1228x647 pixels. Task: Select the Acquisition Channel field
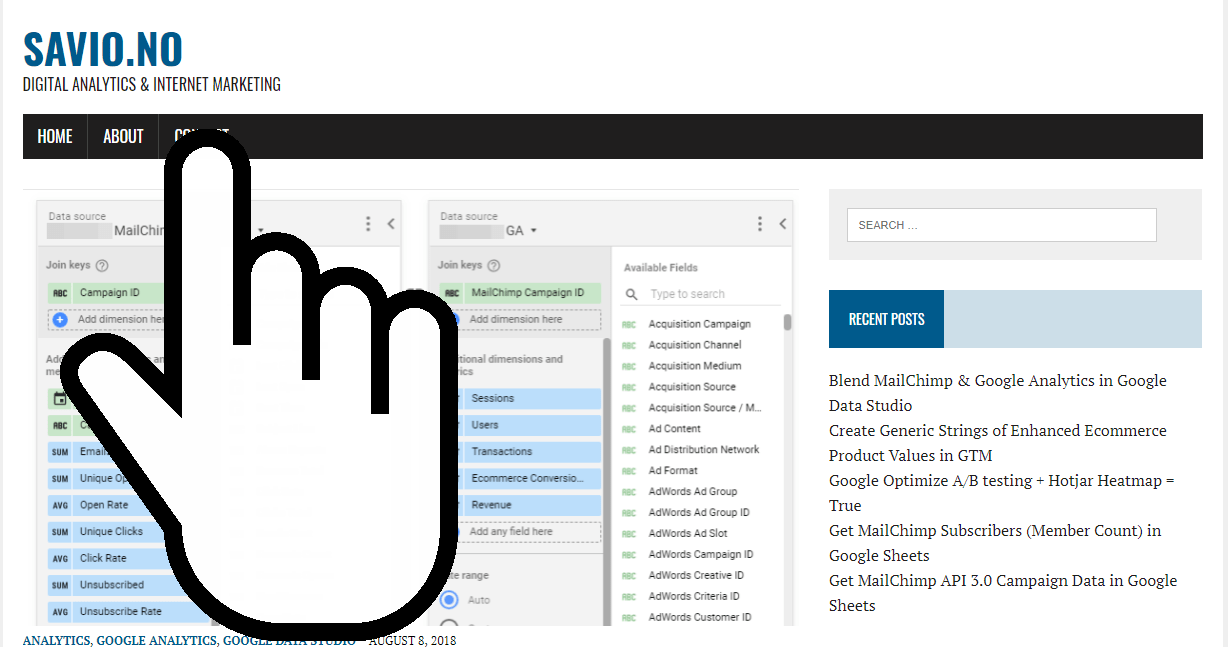695,345
